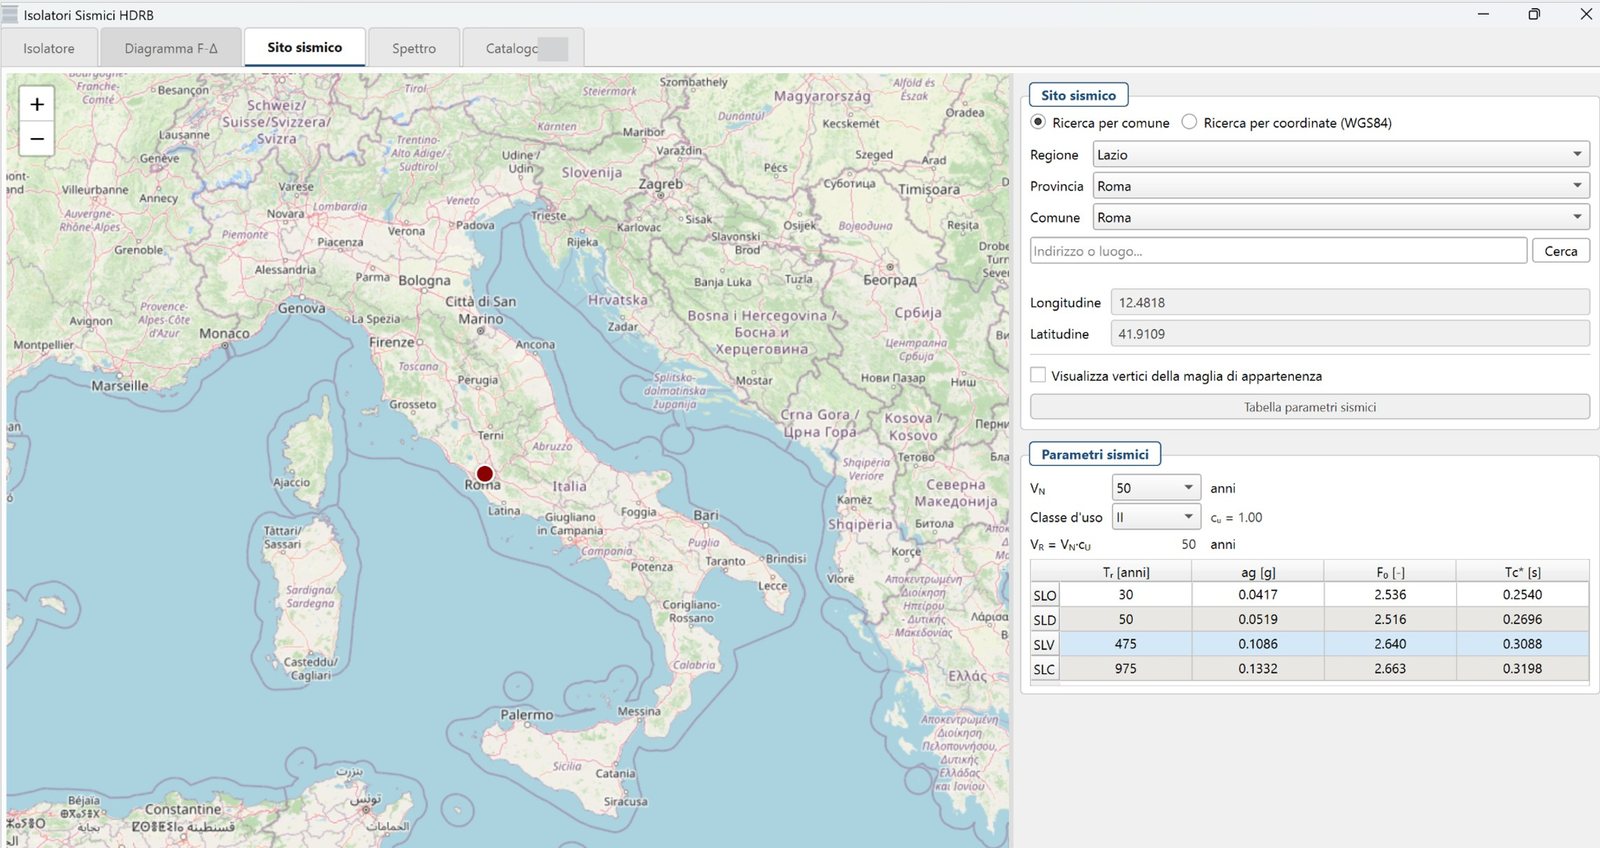The height and width of the screenshot is (848, 1600).
Task: Zoom in on the map with plus button
Action: point(37,104)
